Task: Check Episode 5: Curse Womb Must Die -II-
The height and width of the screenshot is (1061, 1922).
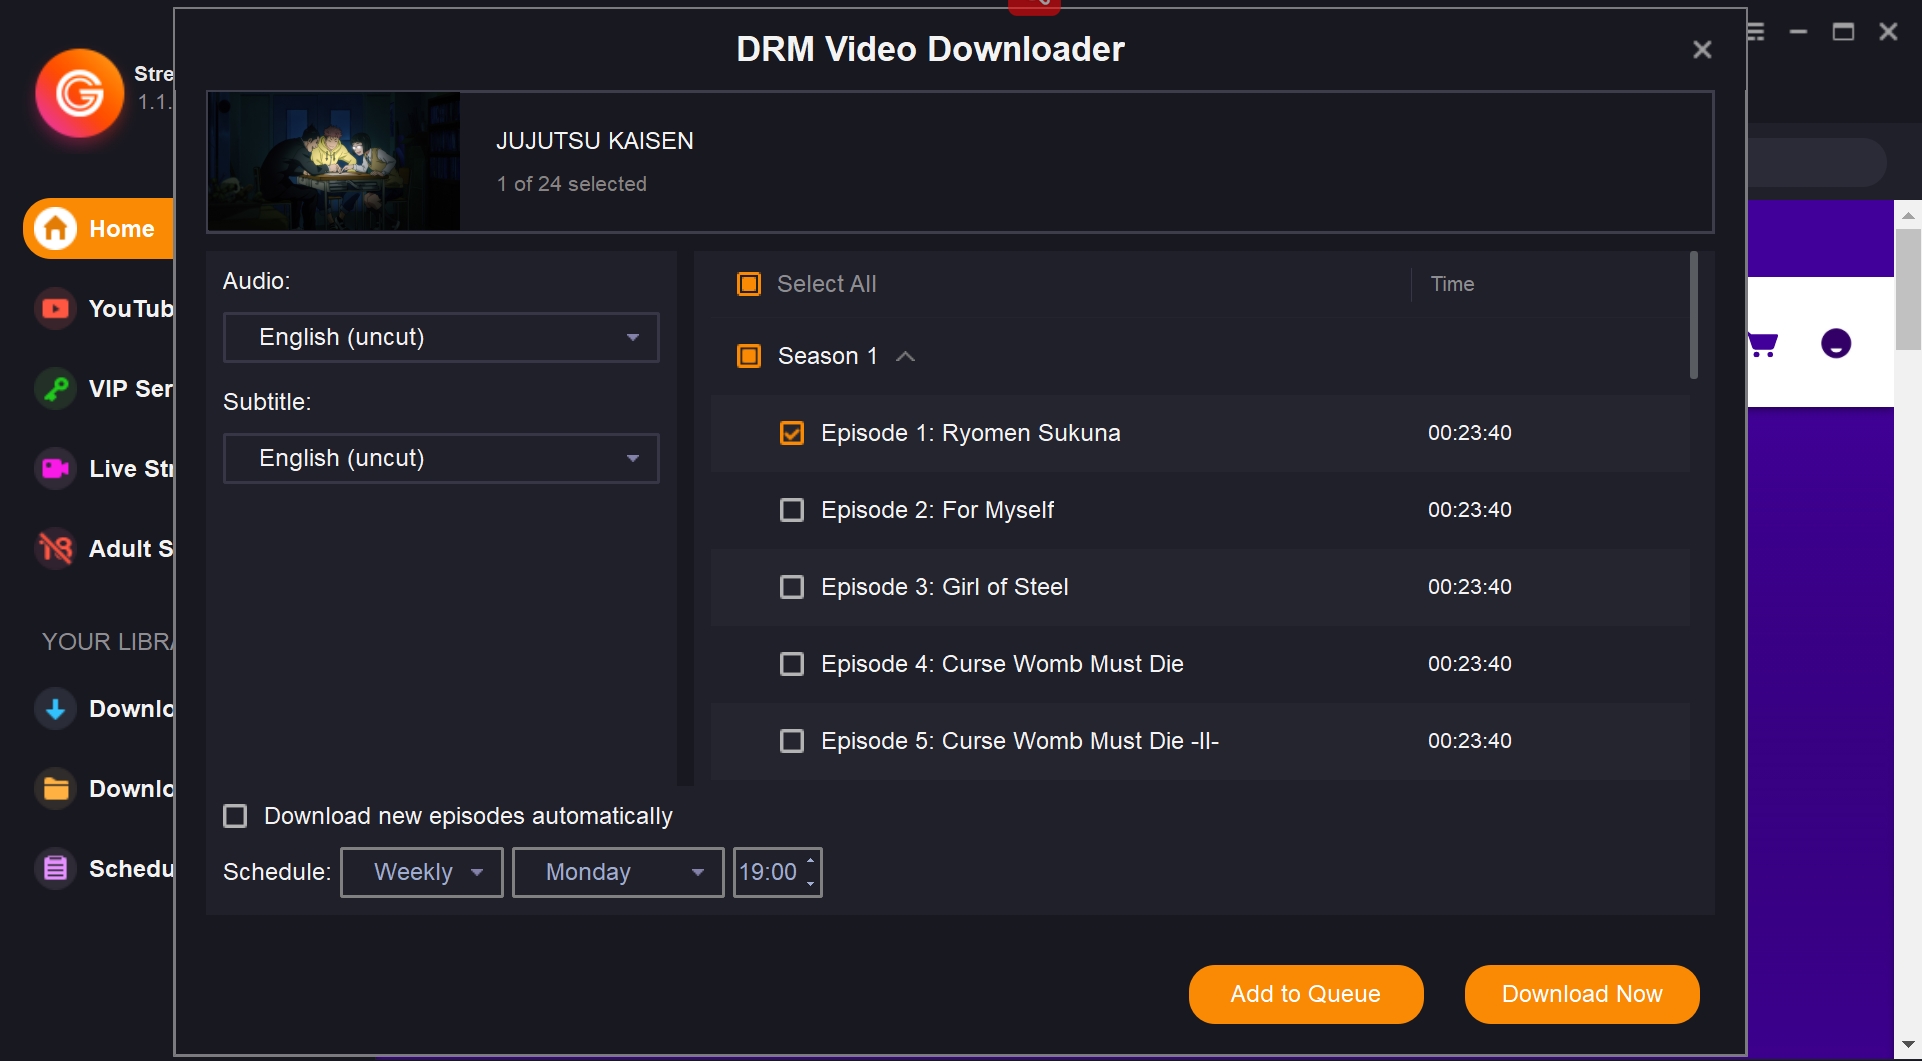Action: (x=792, y=741)
